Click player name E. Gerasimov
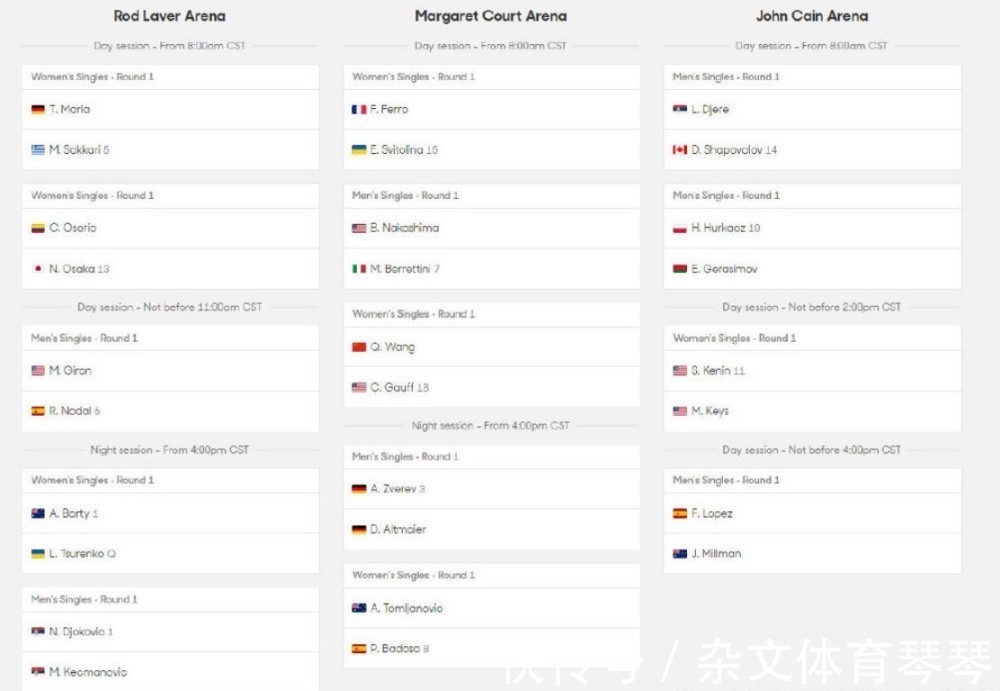Viewport: 1000px width, 691px height. pos(724,269)
